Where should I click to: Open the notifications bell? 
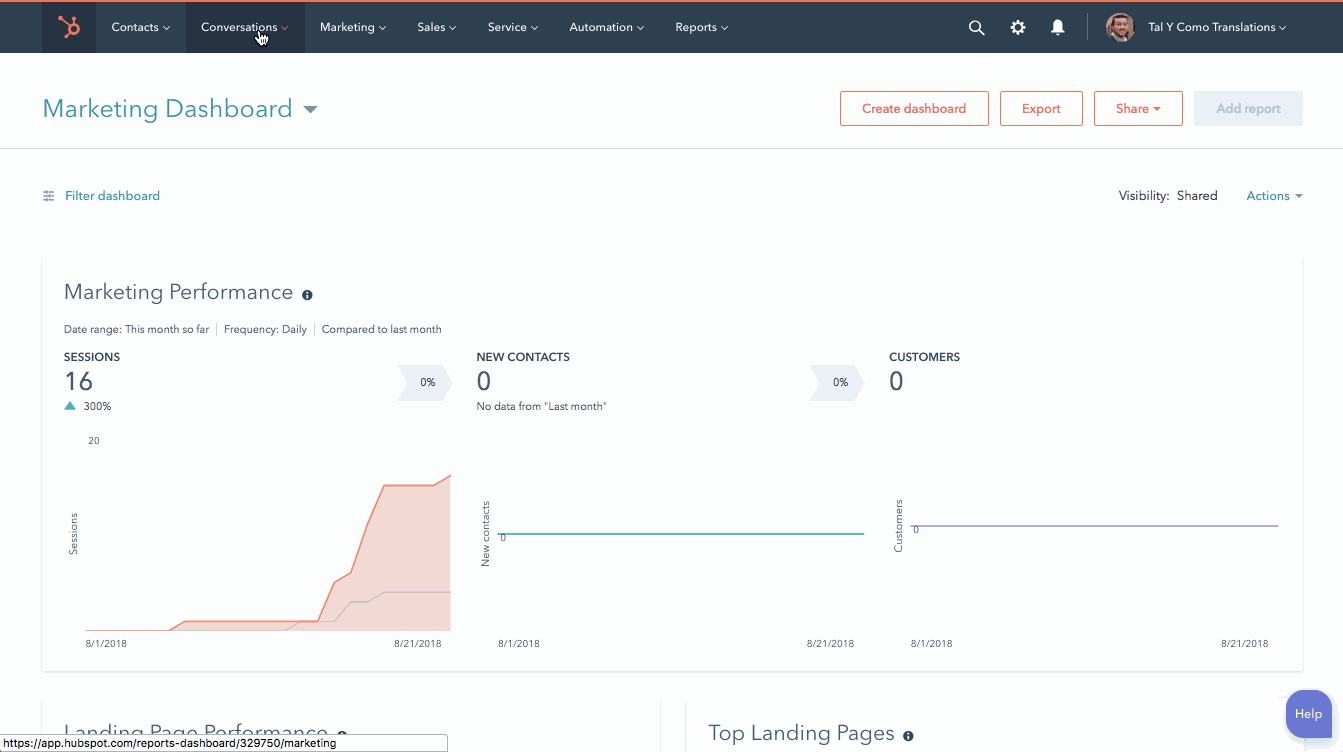pyautogui.click(x=1057, y=28)
